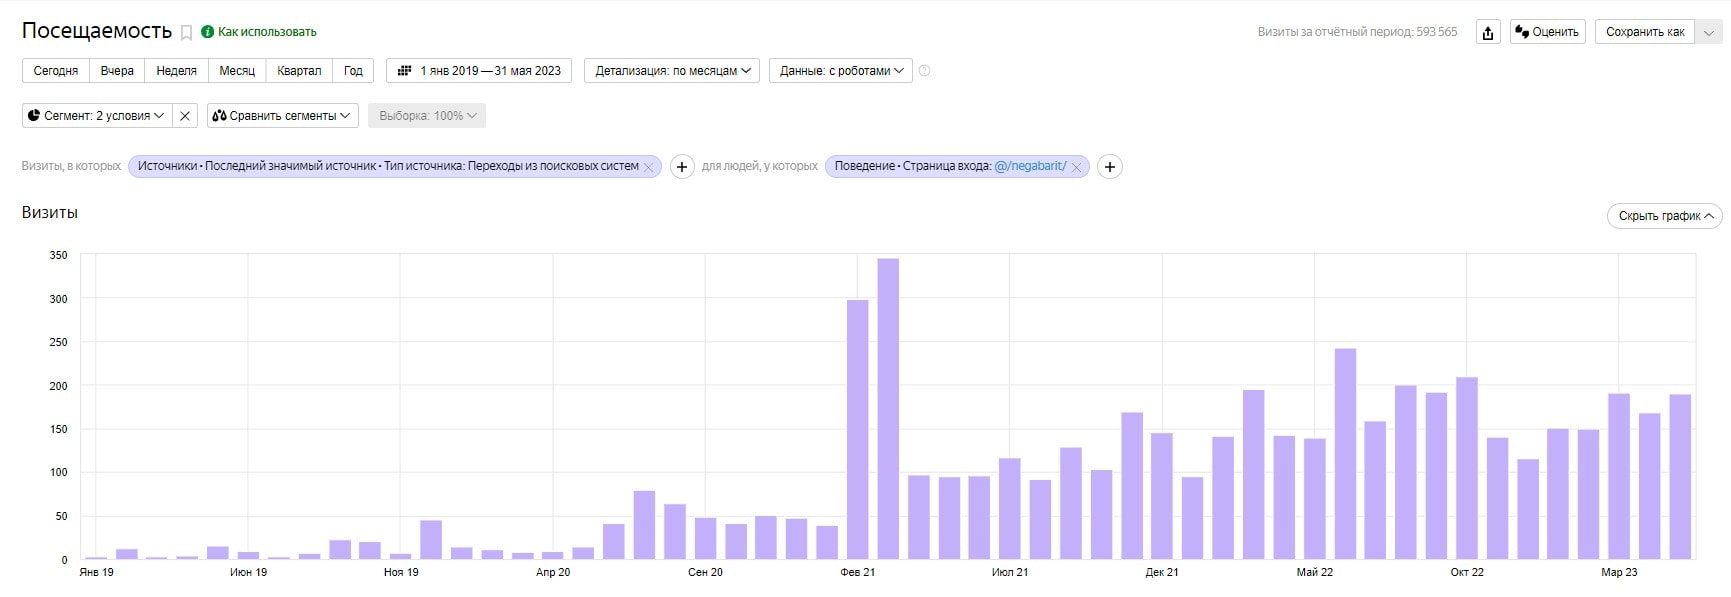This screenshot has height=597, width=1731.
Task: Open the Данные: с роботами dropdown
Action: pos(840,71)
